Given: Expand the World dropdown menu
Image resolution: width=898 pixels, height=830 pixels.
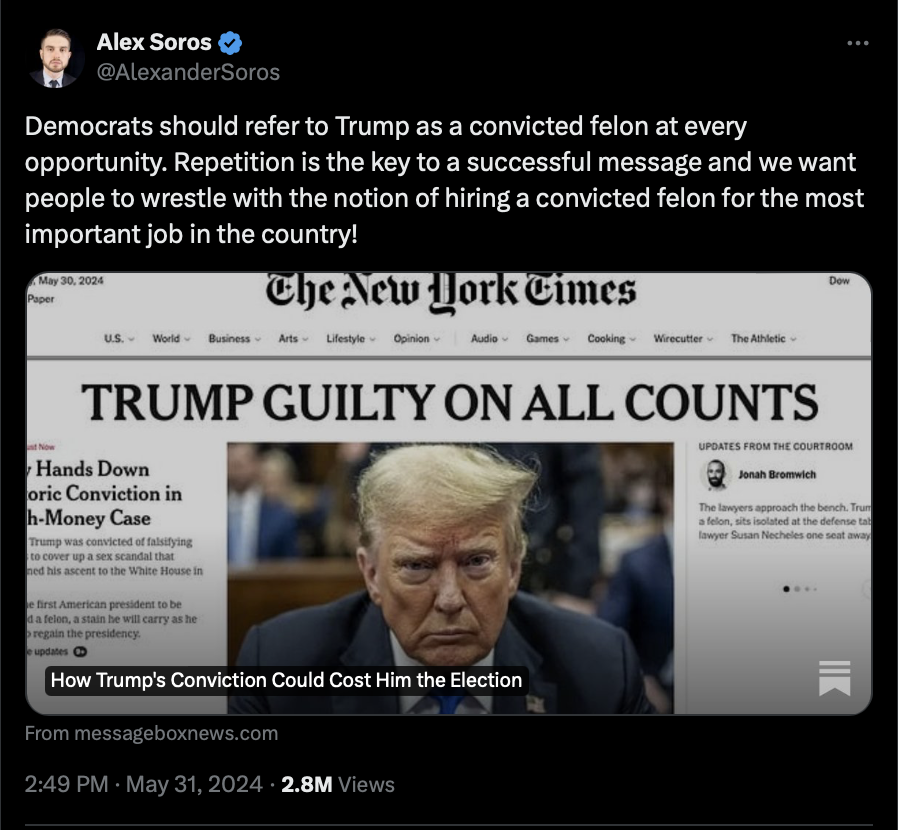Looking at the screenshot, I should click(171, 339).
